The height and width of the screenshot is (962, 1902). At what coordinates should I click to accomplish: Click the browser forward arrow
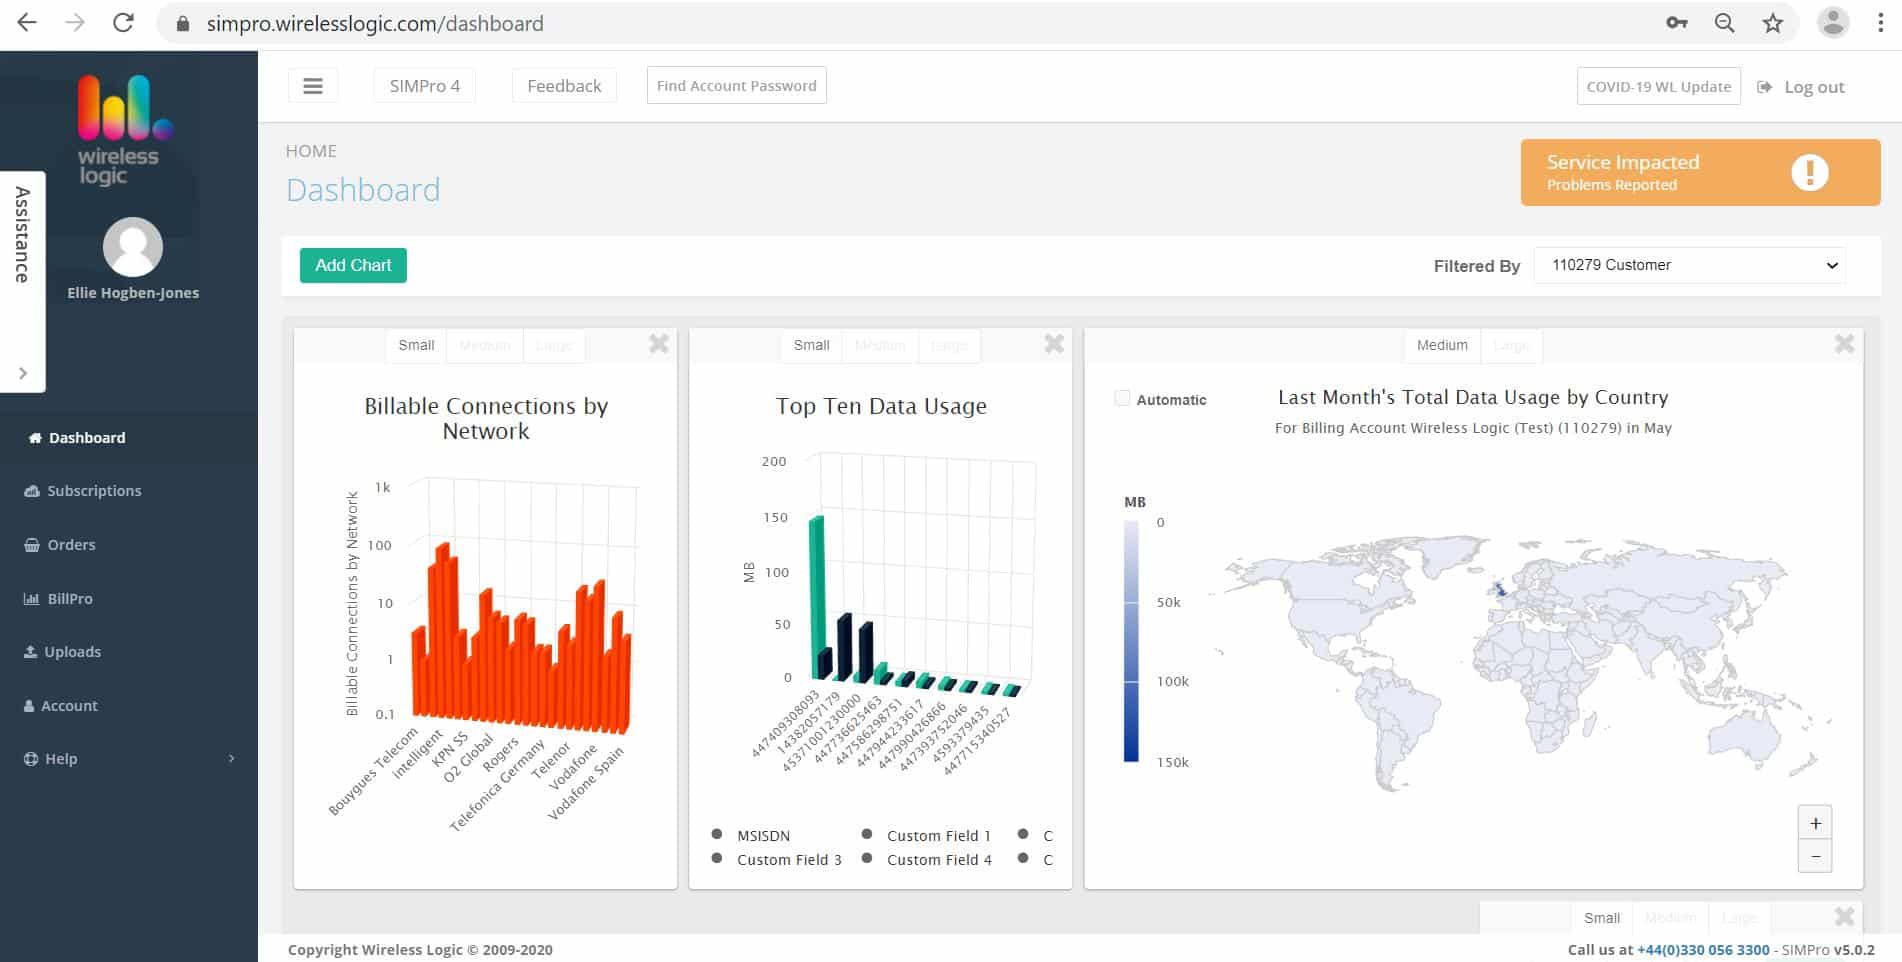[75, 23]
